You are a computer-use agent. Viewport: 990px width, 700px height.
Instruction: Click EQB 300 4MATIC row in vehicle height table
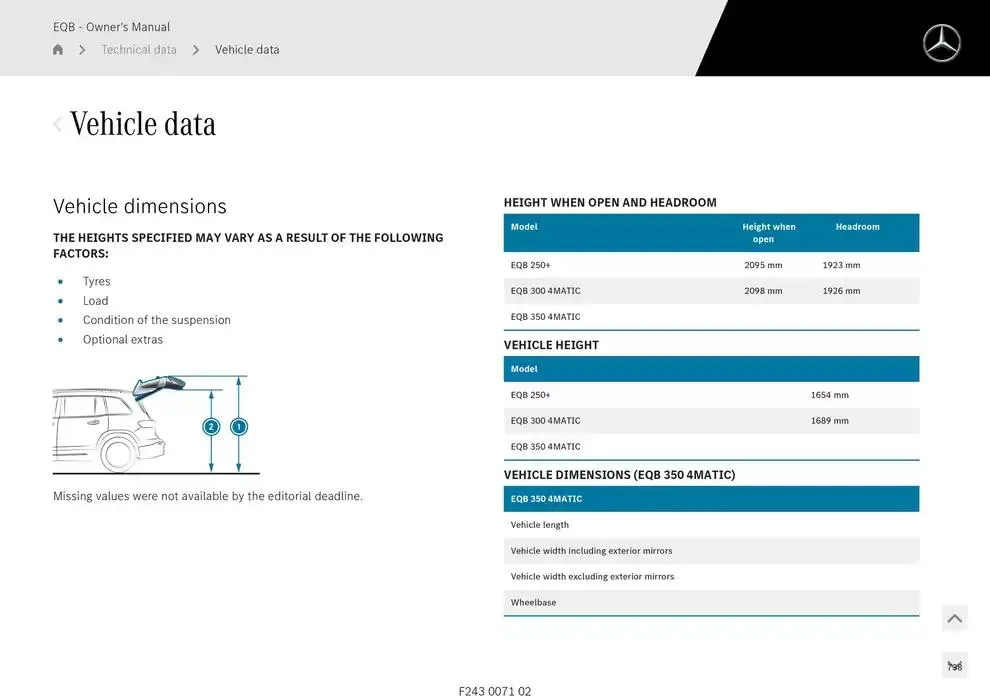(x=711, y=421)
